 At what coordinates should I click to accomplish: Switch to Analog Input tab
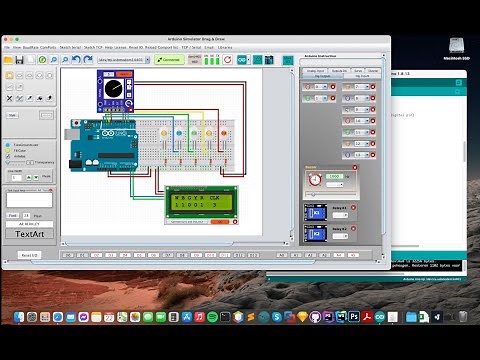pyautogui.click(x=315, y=71)
